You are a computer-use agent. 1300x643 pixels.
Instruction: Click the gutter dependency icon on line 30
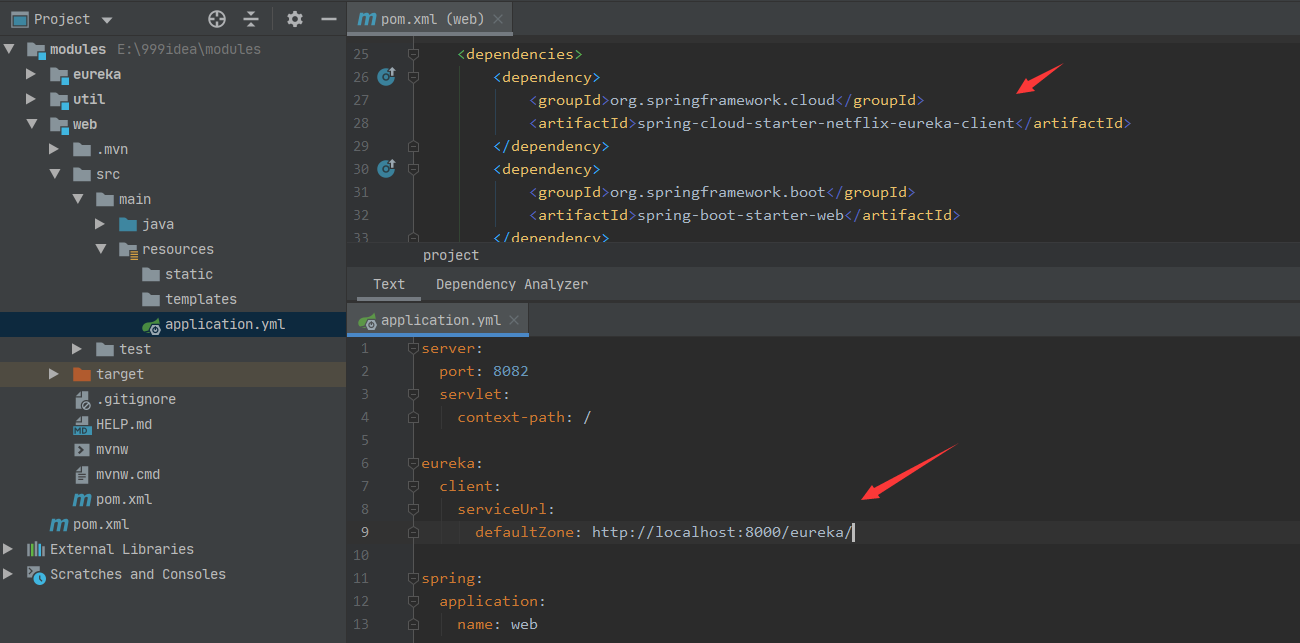(x=386, y=169)
